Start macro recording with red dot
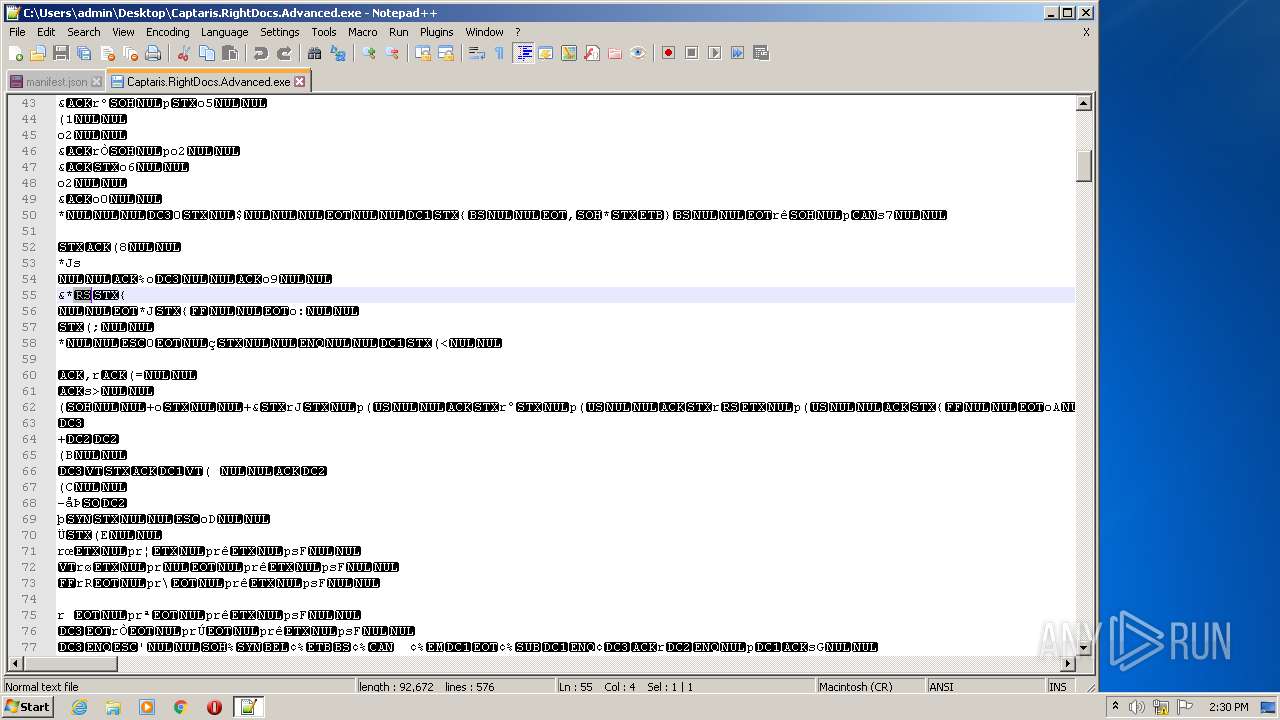Image resolution: width=1280 pixels, height=720 pixels. coord(668,53)
